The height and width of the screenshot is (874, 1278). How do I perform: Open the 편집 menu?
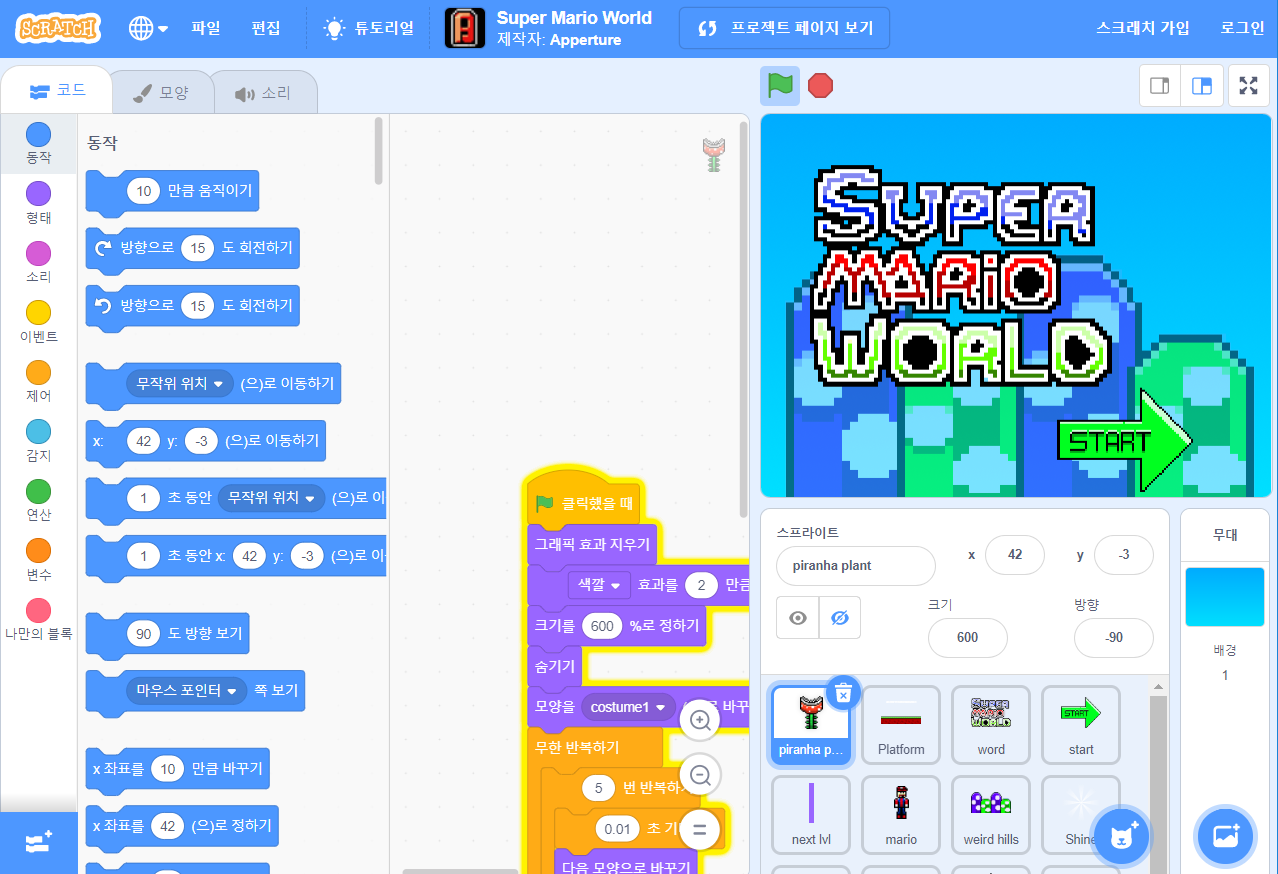tap(266, 28)
